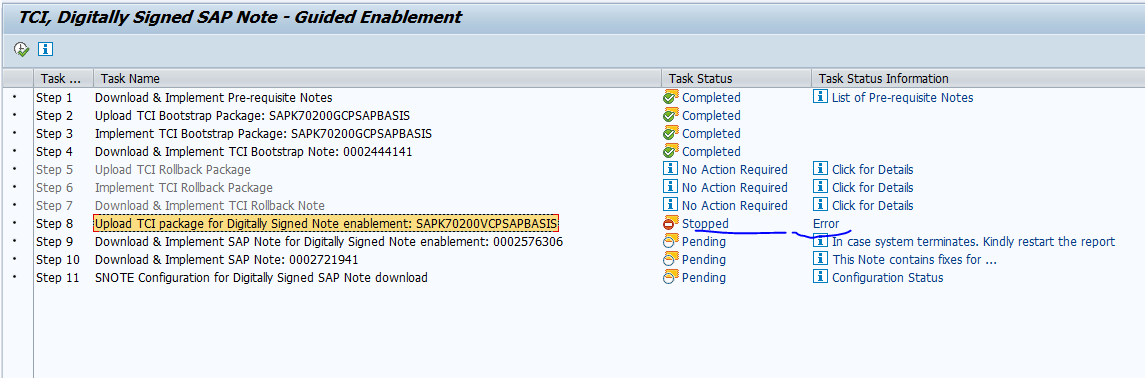Click Pending status text for Step 9
The height and width of the screenshot is (378, 1145).
(x=704, y=242)
